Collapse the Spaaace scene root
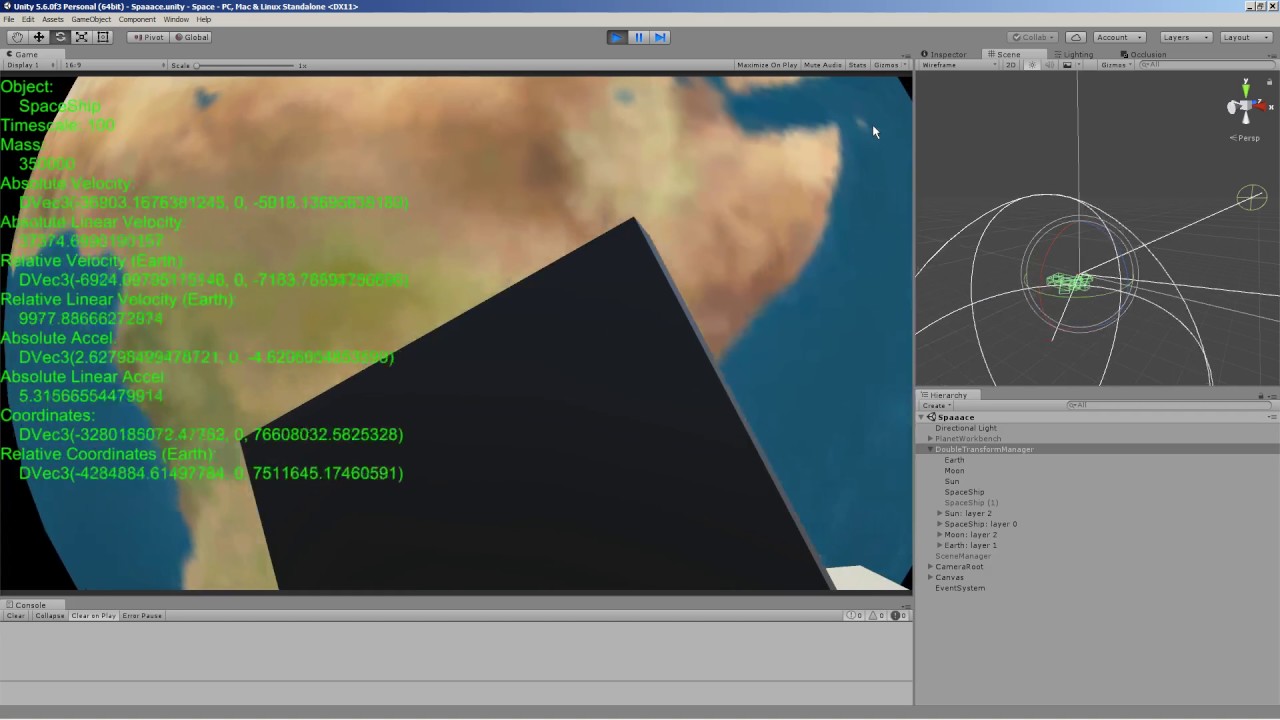The width and height of the screenshot is (1280, 720). 922,417
